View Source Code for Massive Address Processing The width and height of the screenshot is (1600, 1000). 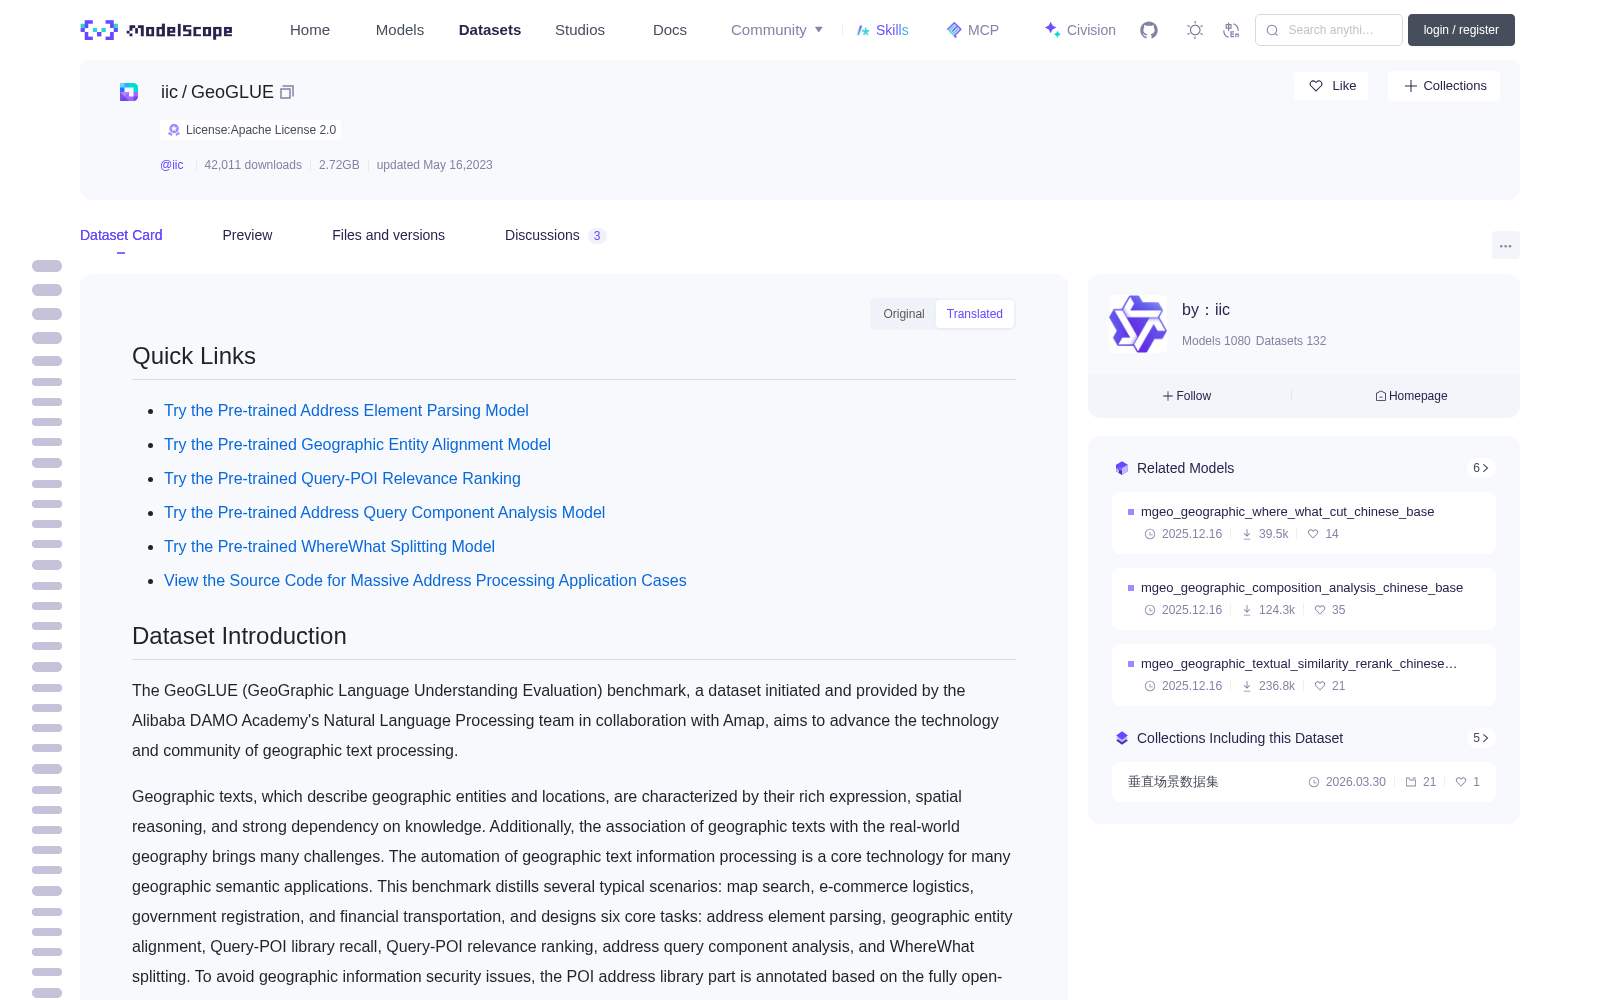tap(425, 580)
